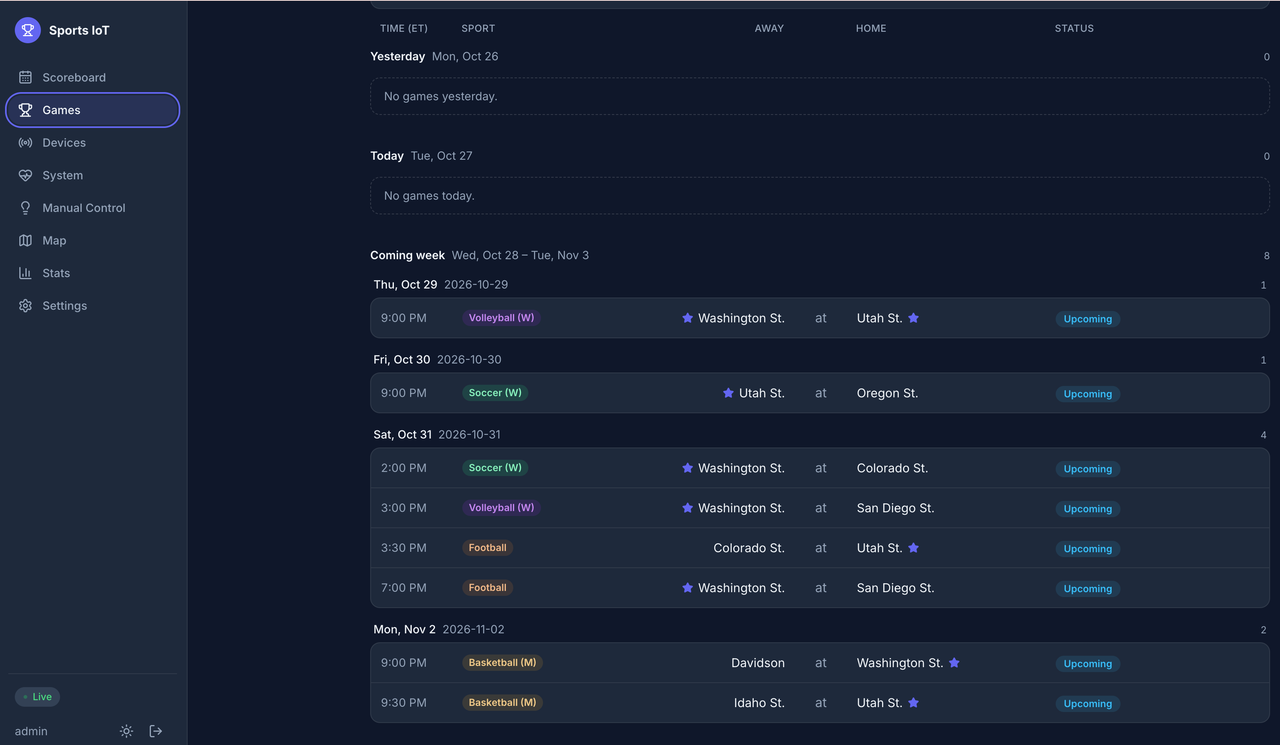Click the star after Utah St. in Idaho St. game

coord(913,703)
